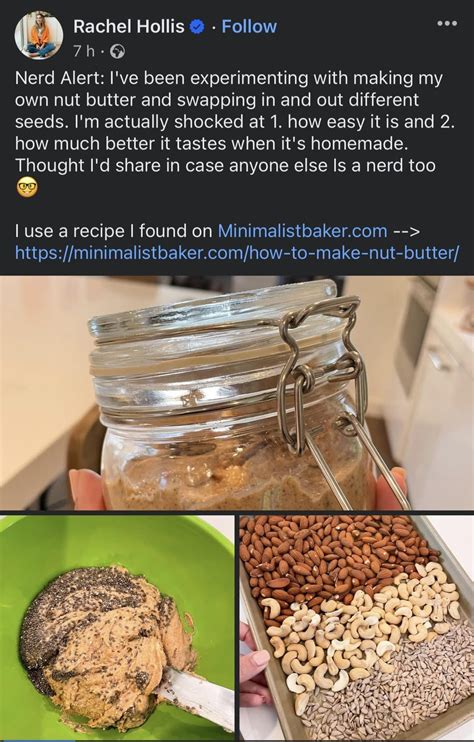
Task: Click the Rachel Hollis name
Action: pos(129,26)
